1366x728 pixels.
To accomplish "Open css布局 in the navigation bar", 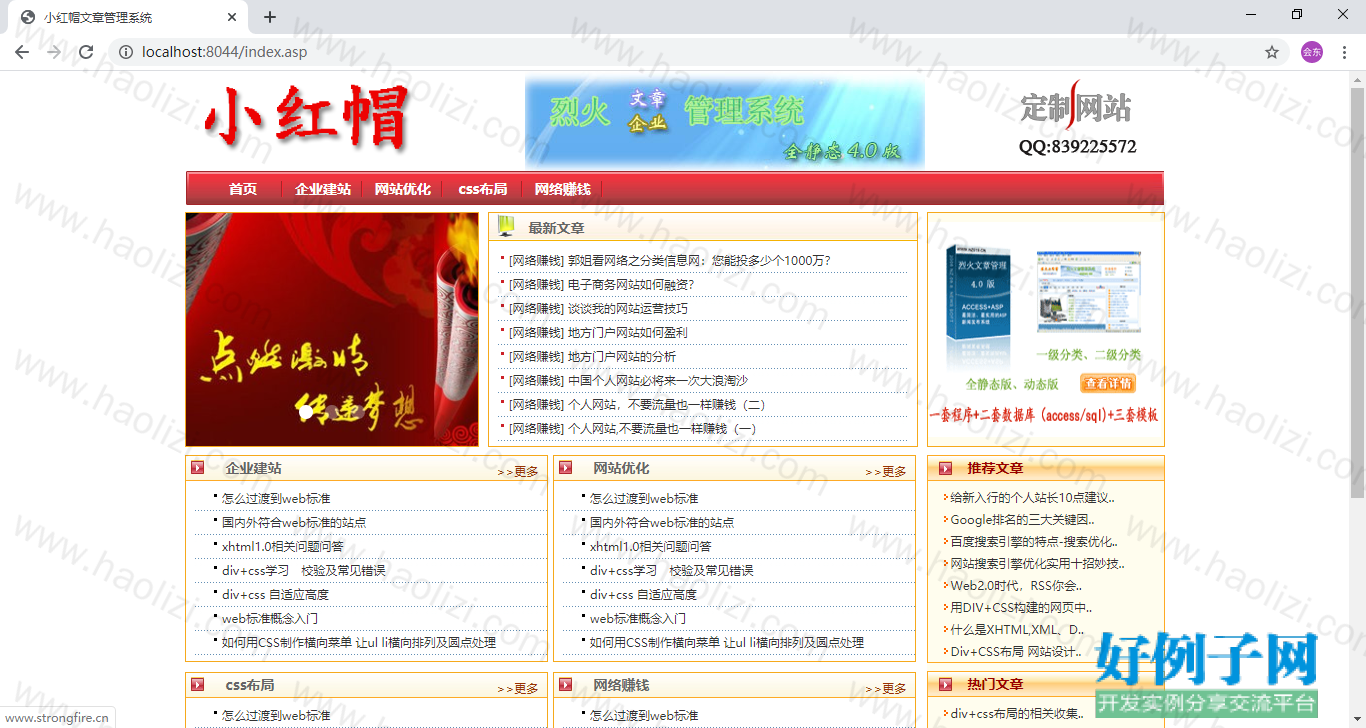I will click(483, 189).
